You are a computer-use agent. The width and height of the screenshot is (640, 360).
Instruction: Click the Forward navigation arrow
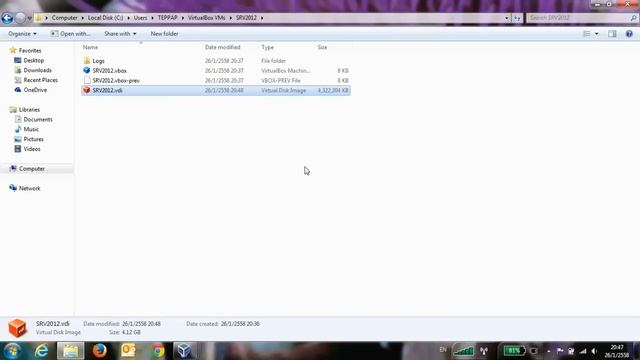pos(20,18)
